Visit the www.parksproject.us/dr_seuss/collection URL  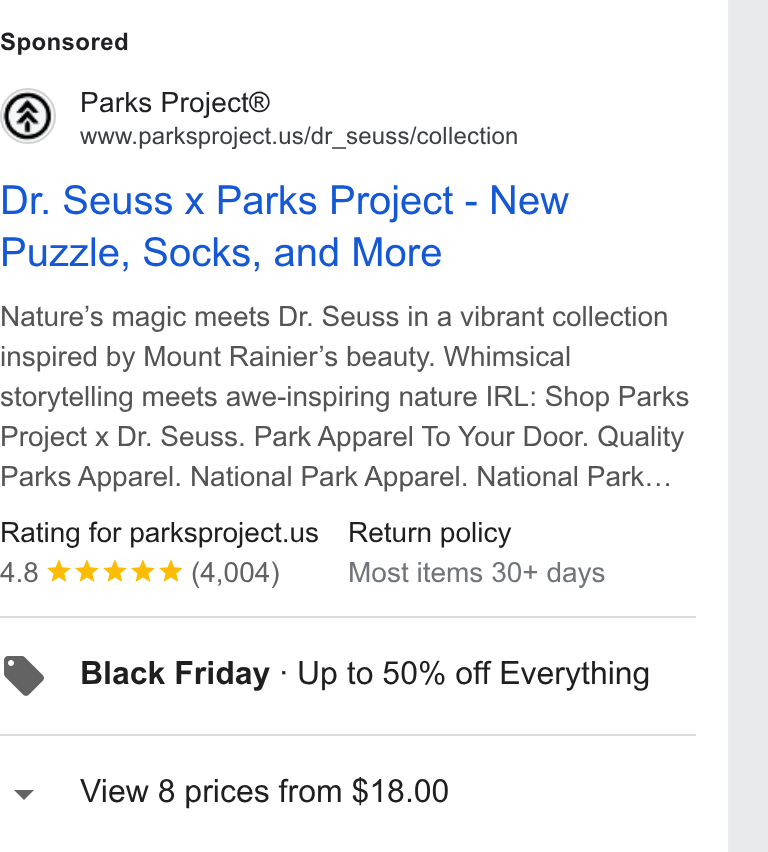[x=299, y=136]
